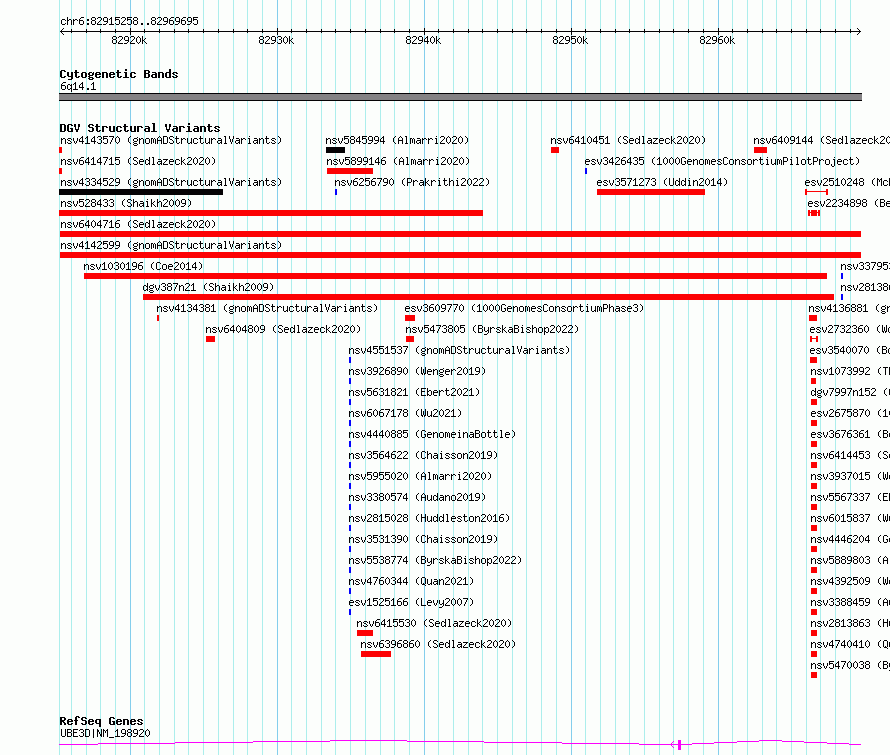Open the nsv5899146 (Almarri2020) label
890x755 pixels.
tap(398, 161)
